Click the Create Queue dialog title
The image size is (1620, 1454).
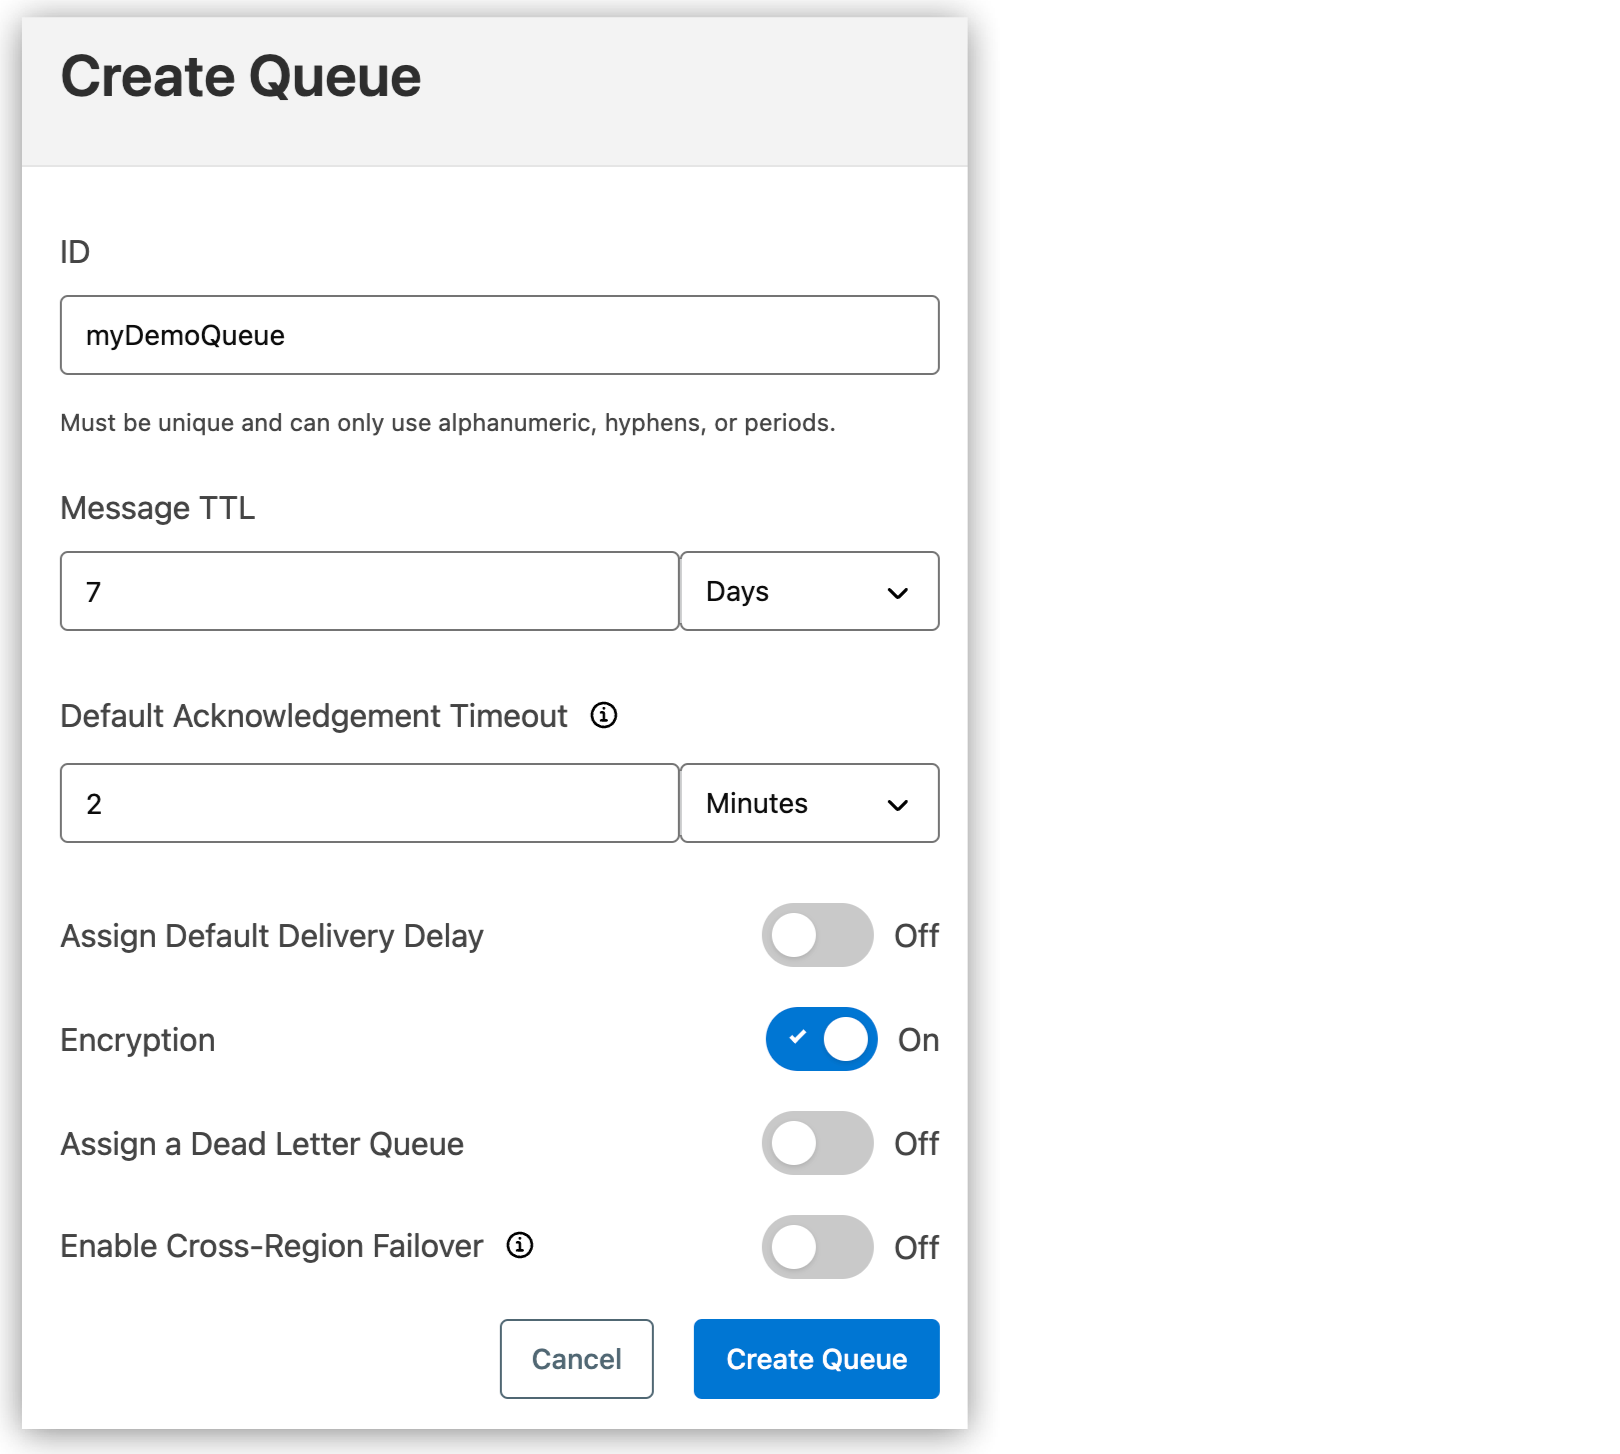240,75
